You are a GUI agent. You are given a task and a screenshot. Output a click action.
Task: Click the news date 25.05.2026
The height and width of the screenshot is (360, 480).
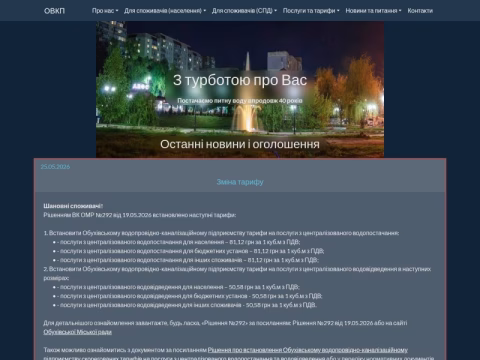pyautogui.click(x=55, y=167)
